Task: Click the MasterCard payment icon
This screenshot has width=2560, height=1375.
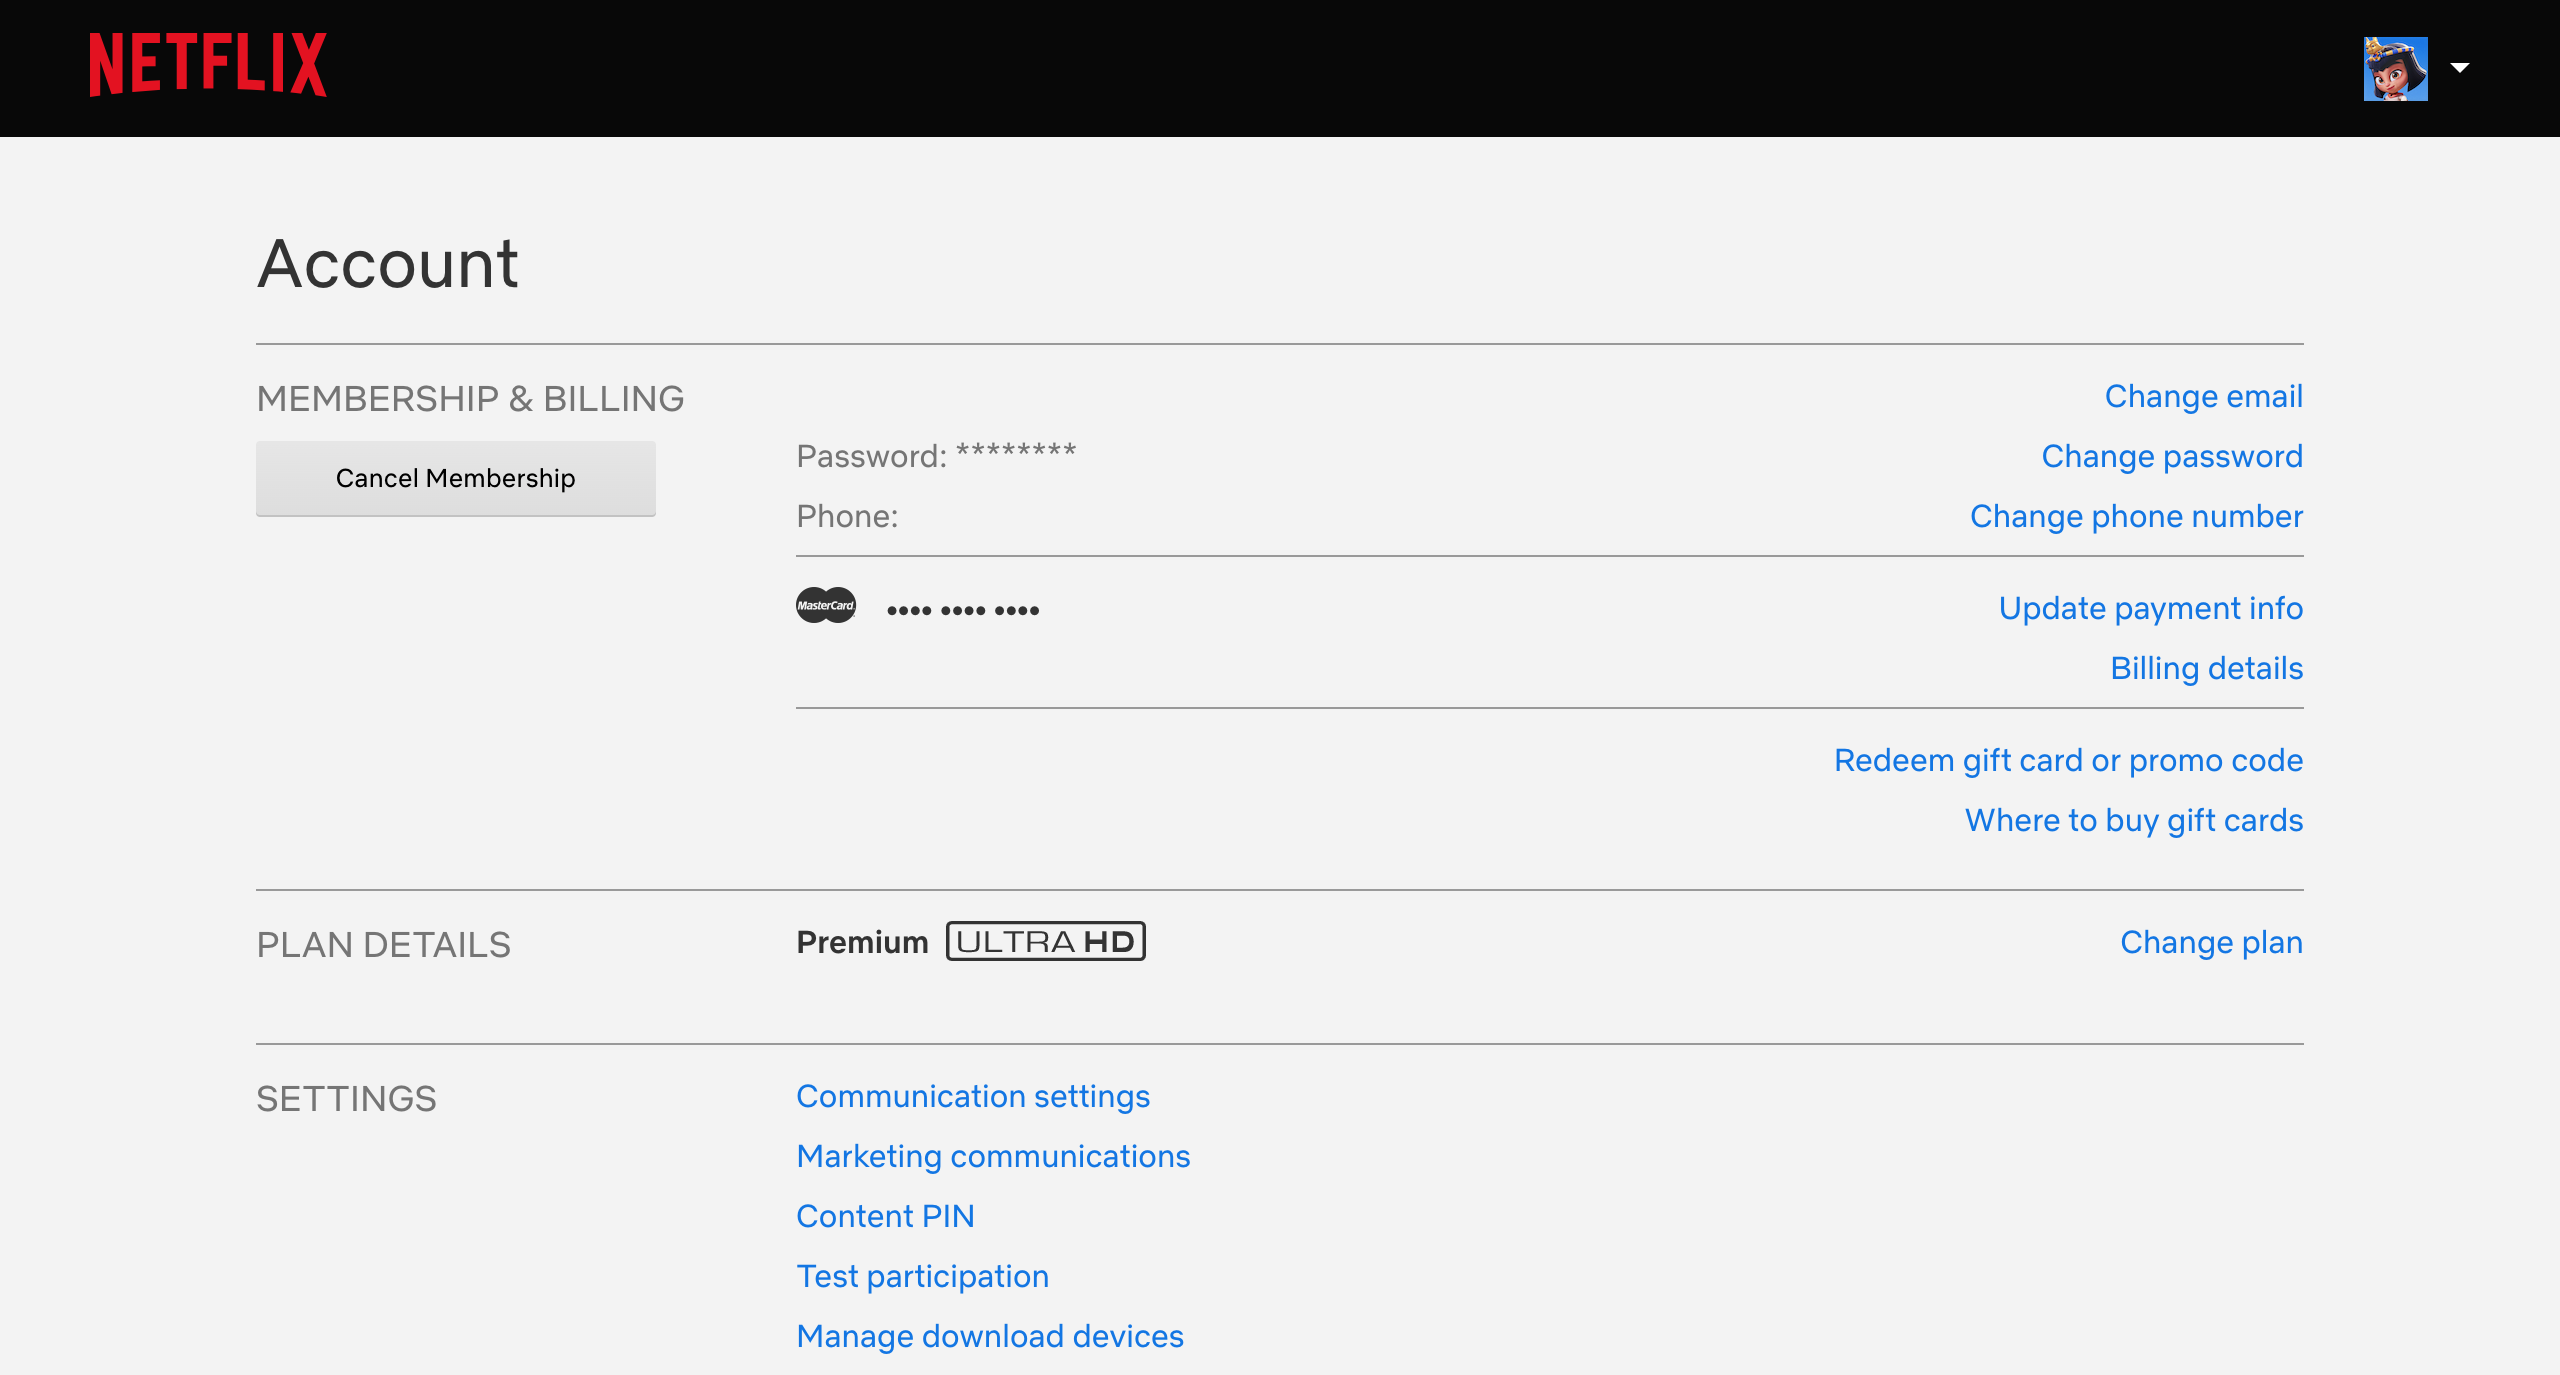Action: 826,606
